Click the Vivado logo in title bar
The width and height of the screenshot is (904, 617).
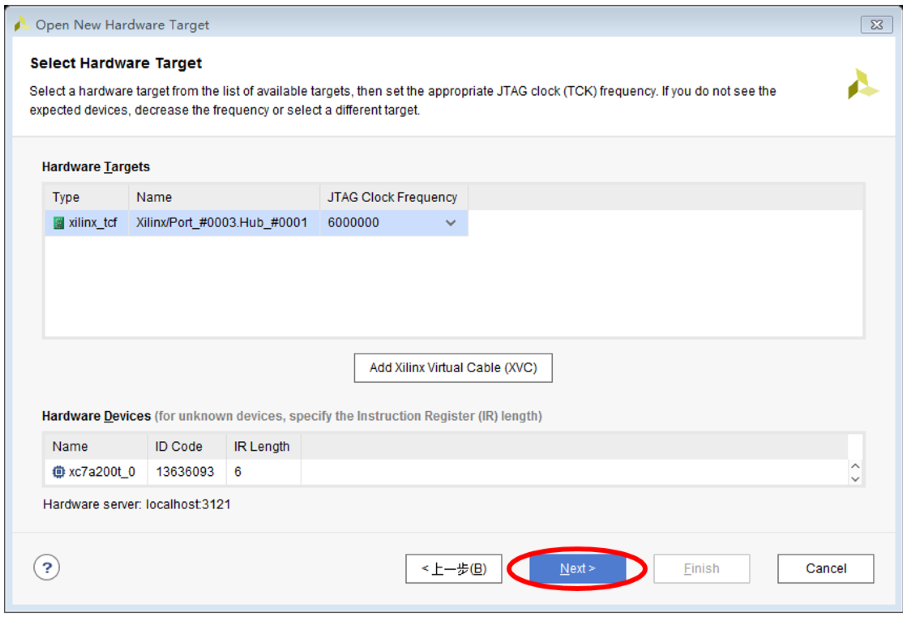(22, 24)
